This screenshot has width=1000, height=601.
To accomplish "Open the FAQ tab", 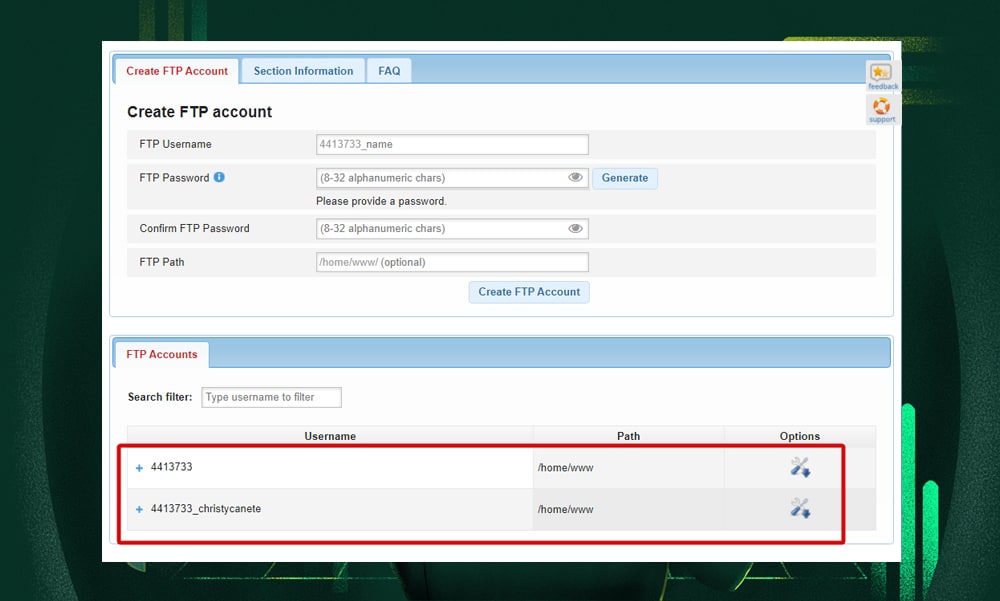I will click(x=389, y=70).
